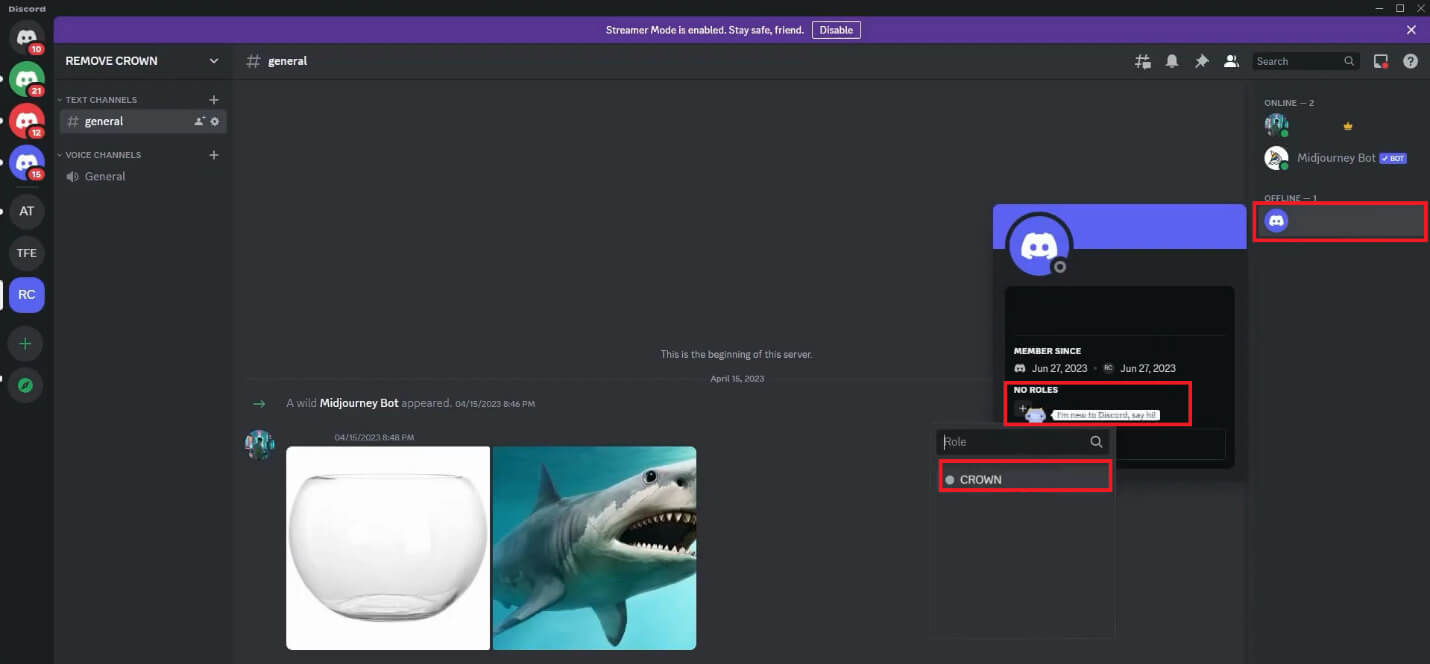
Task: Choose the CROWN role
Action: coord(1025,479)
